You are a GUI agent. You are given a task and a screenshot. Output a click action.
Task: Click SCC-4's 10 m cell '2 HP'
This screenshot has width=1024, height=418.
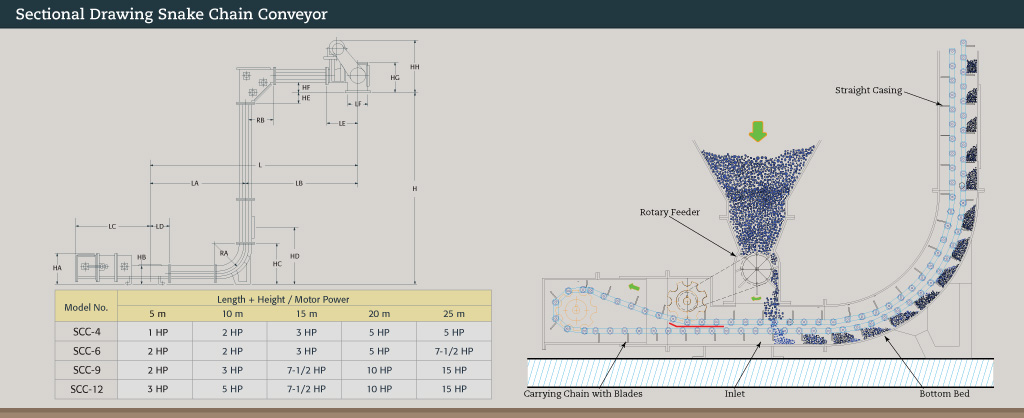tap(230, 332)
